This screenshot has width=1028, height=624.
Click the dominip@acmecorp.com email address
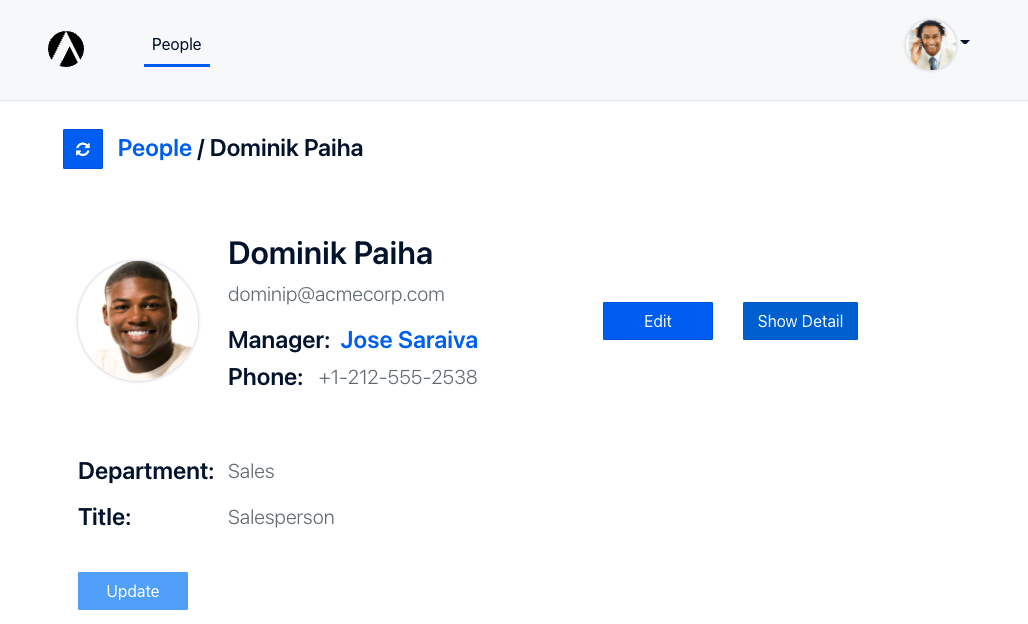click(336, 294)
